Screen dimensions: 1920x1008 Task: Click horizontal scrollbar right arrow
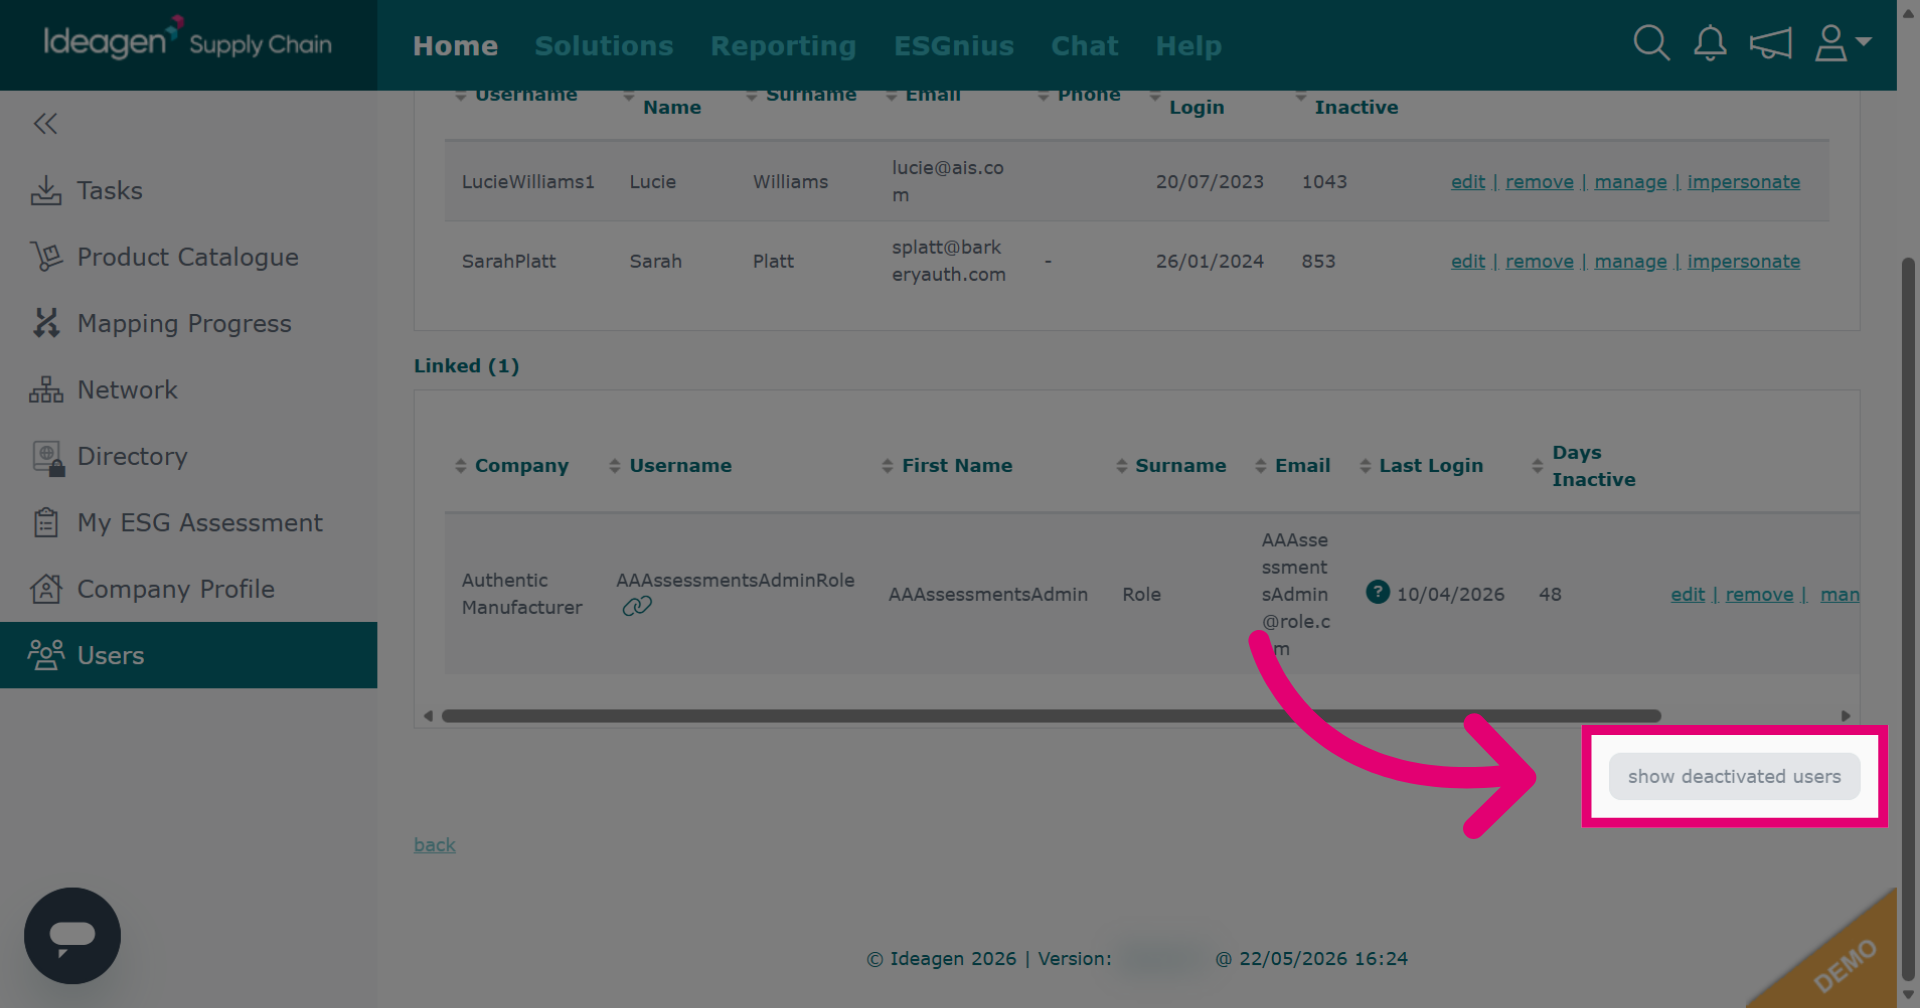click(x=1846, y=716)
